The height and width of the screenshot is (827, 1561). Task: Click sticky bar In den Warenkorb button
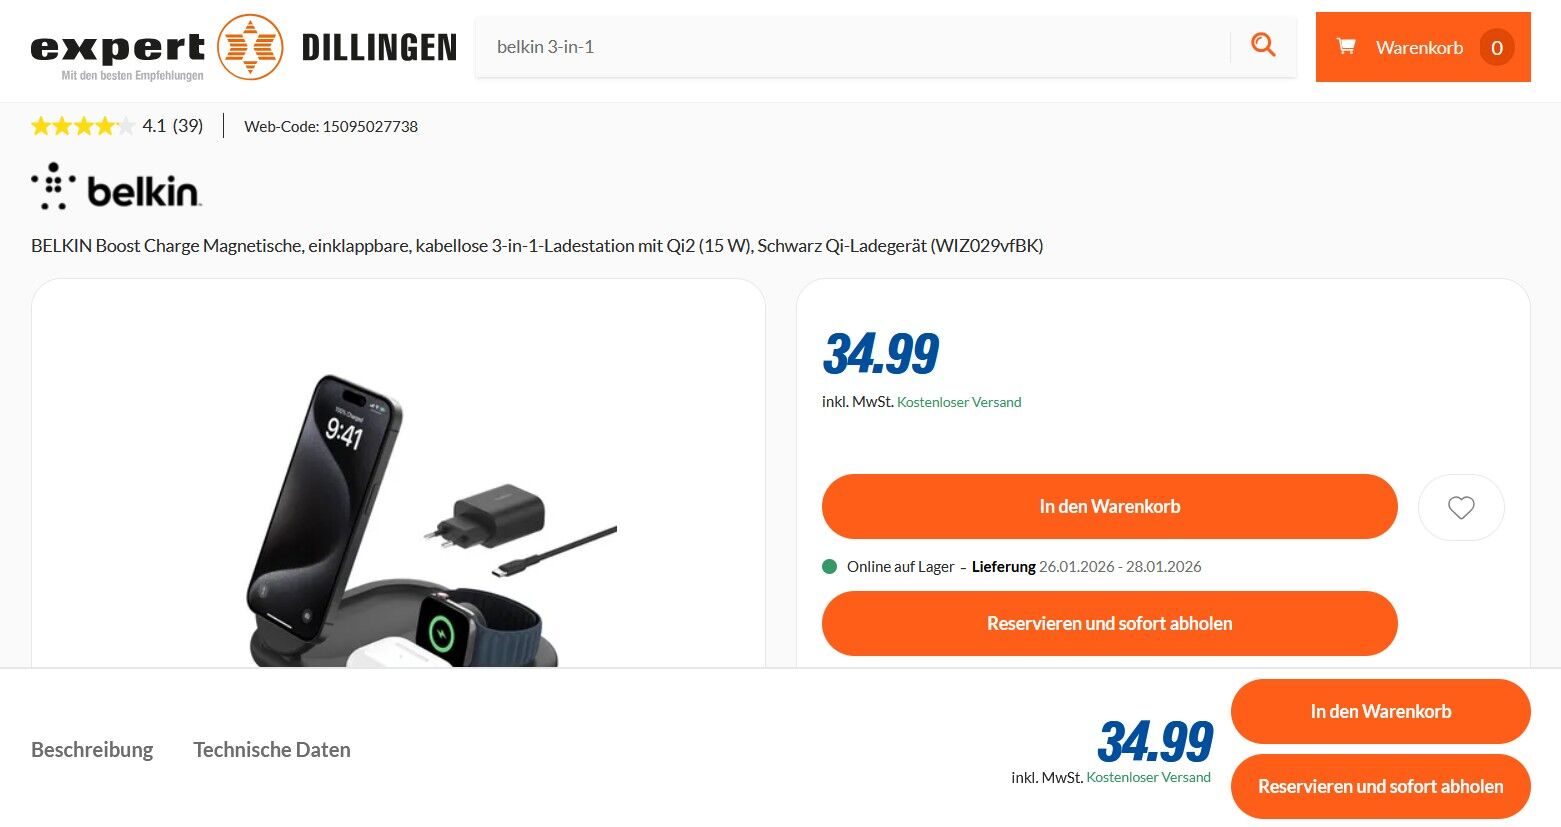click(x=1380, y=711)
